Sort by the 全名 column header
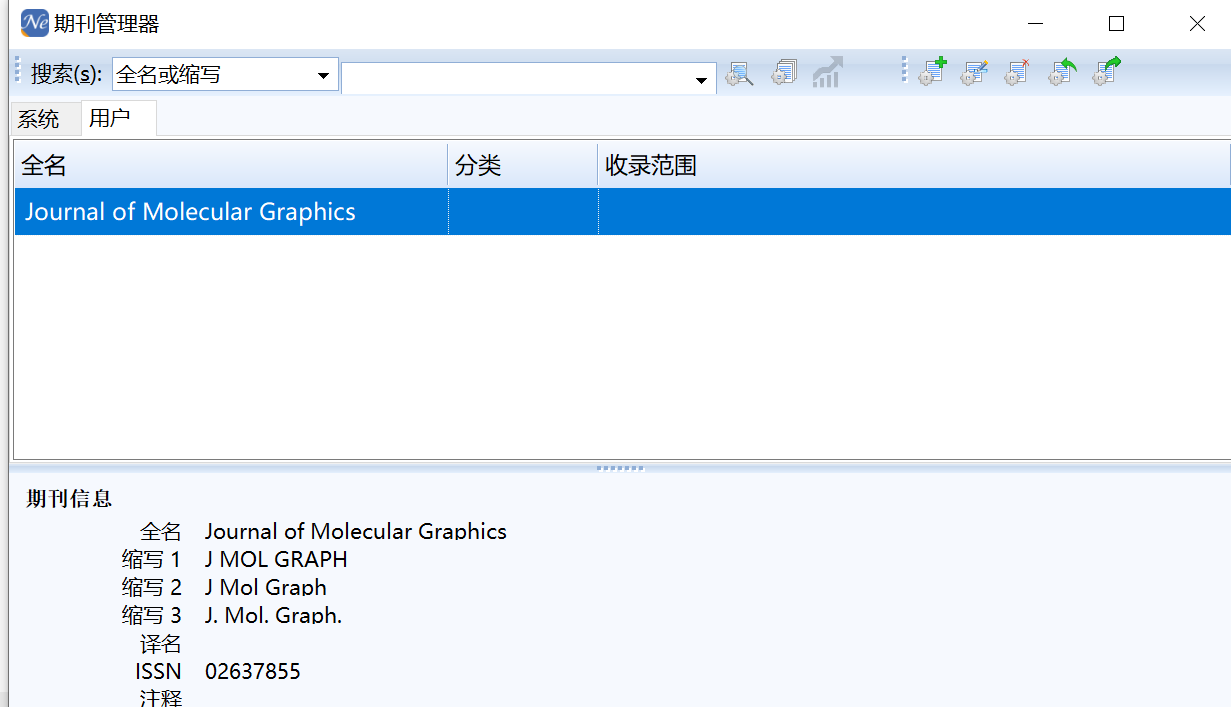 click(x=230, y=165)
